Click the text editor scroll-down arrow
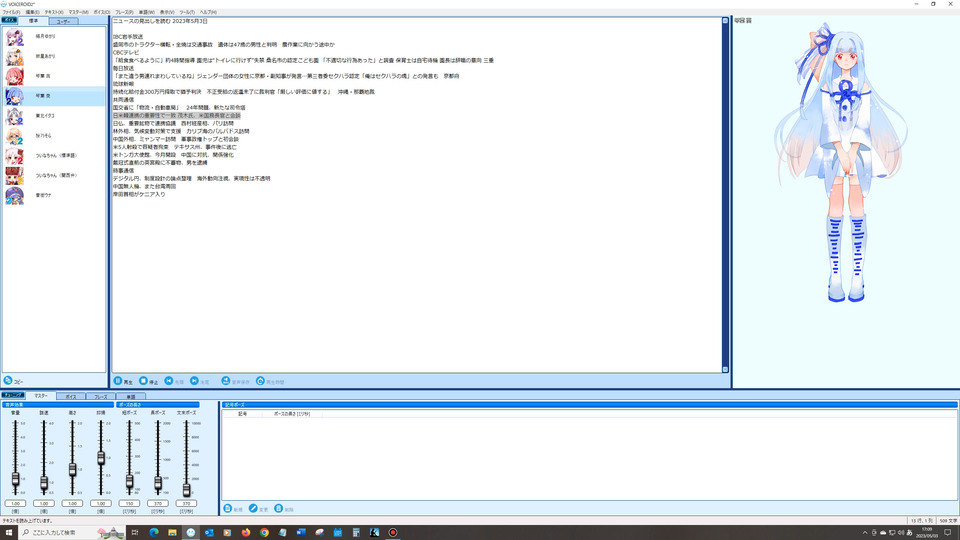This screenshot has height=540, width=960. point(726,369)
